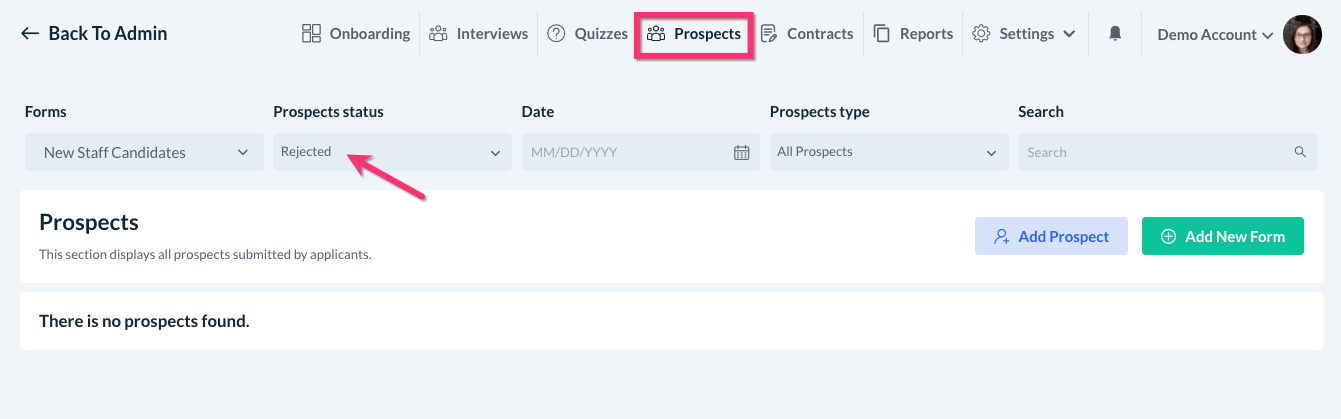Image resolution: width=1341 pixels, height=419 pixels.
Task: Expand the Prospects status dropdown
Action: point(391,153)
